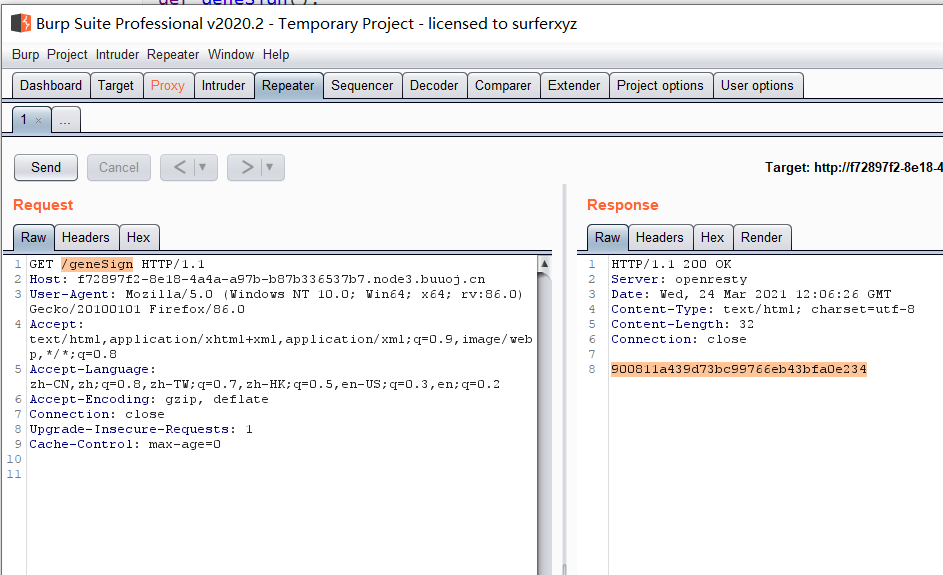The height and width of the screenshot is (575, 943).
Task: Click the Burp Suite logo icon
Action: pyautogui.click(x=21, y=23)
